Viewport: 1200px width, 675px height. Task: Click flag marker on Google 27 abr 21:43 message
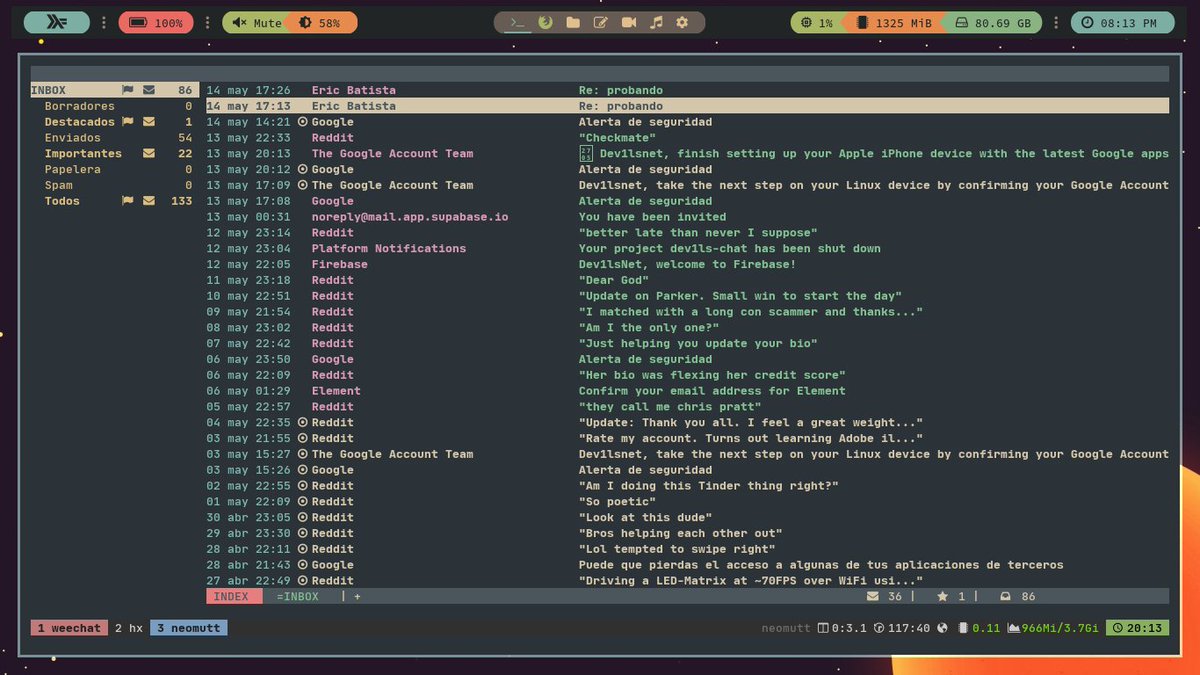tap(303, 565)
